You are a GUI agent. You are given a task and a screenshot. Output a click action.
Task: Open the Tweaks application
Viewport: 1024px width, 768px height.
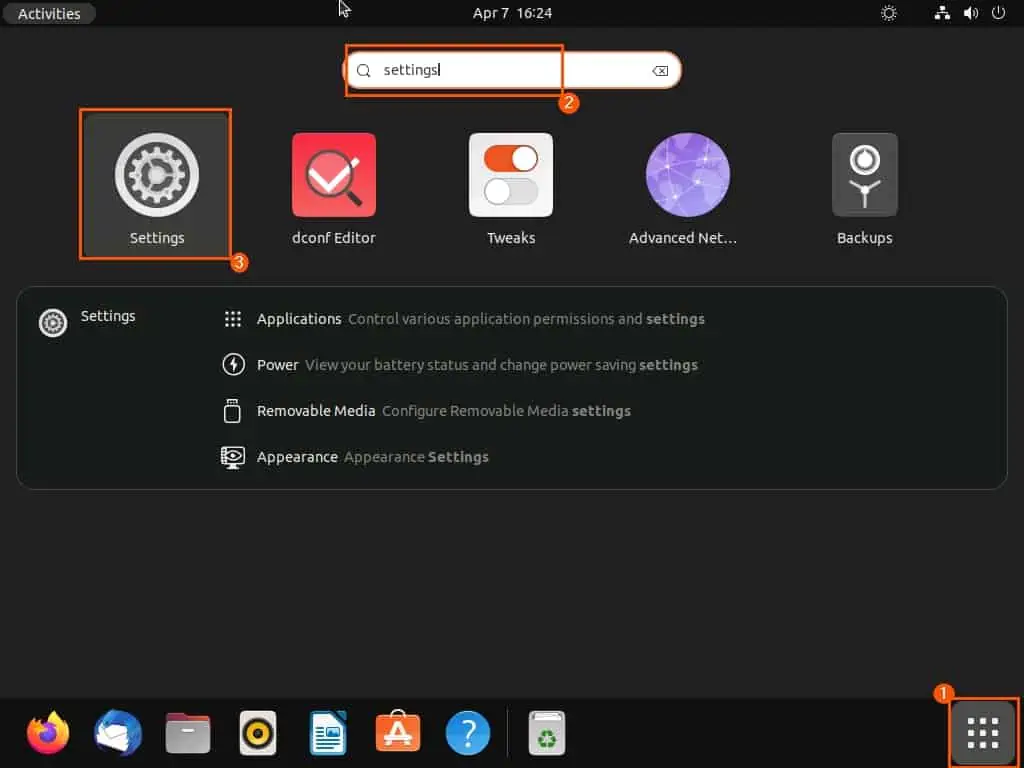(x=510, y=175)
